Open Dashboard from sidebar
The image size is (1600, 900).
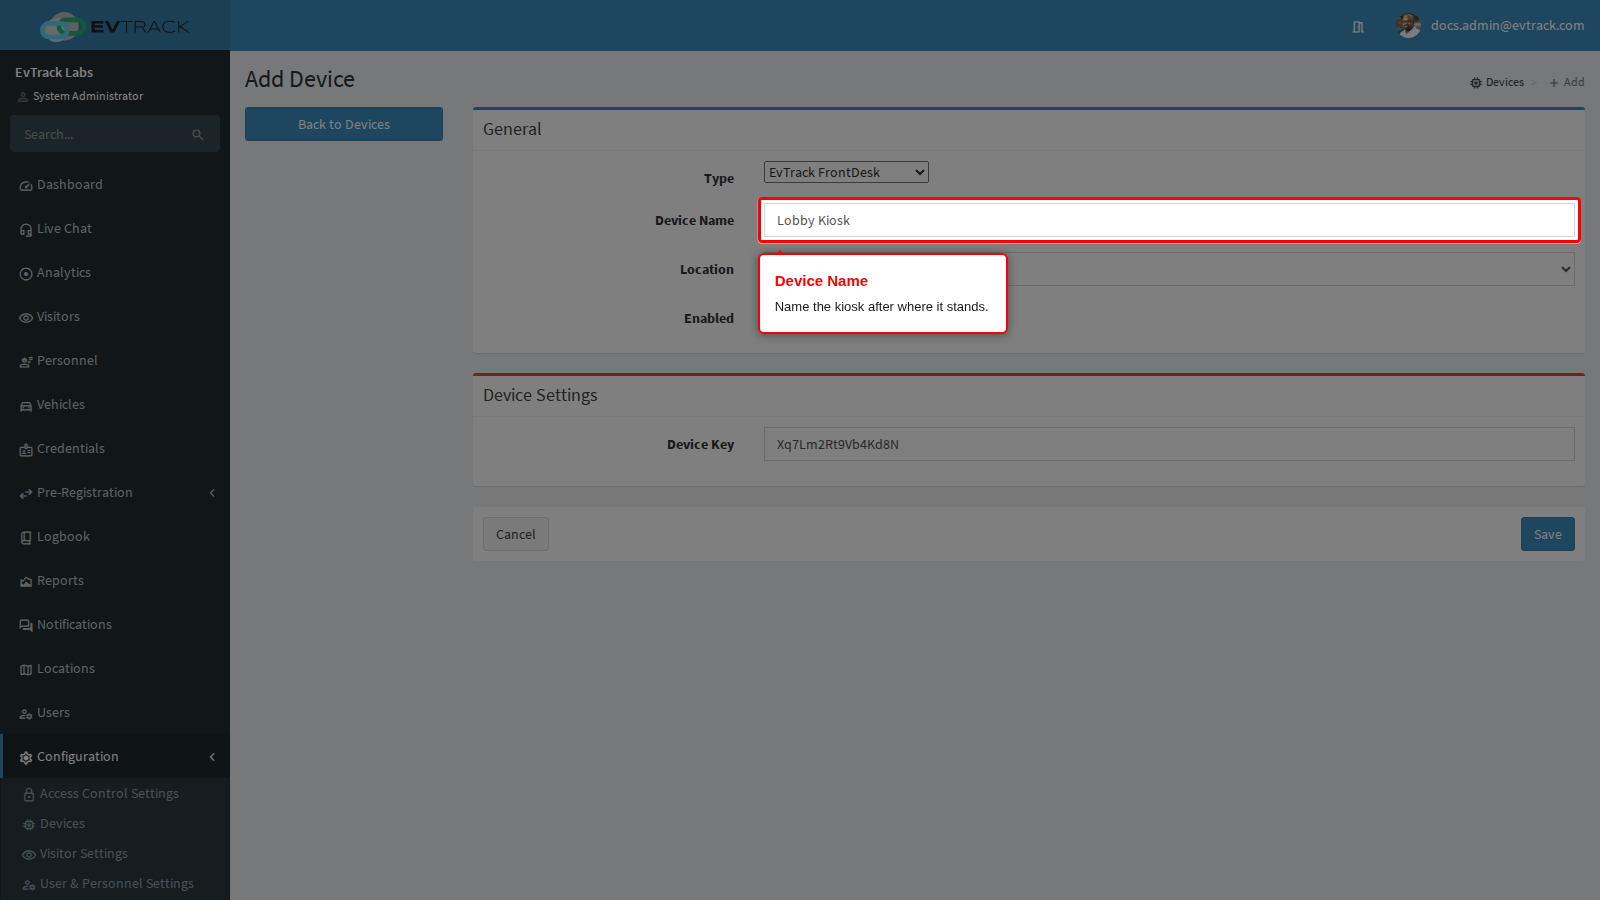(x=115, y=185)
